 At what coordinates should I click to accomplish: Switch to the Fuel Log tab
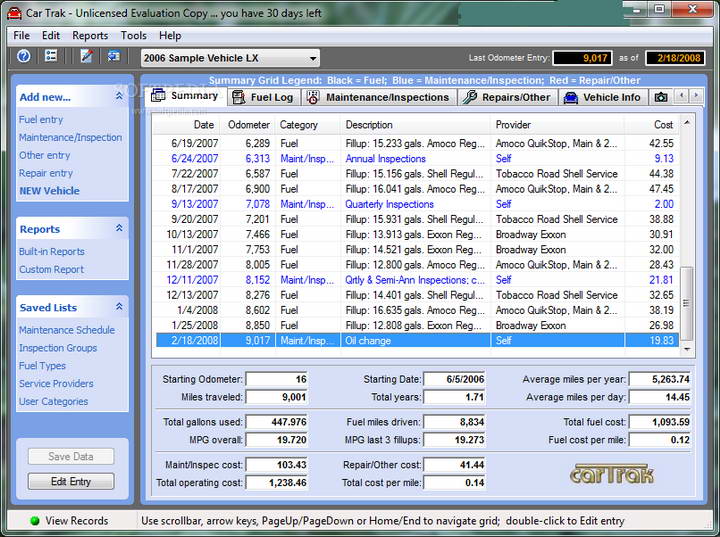coord(264,97)
